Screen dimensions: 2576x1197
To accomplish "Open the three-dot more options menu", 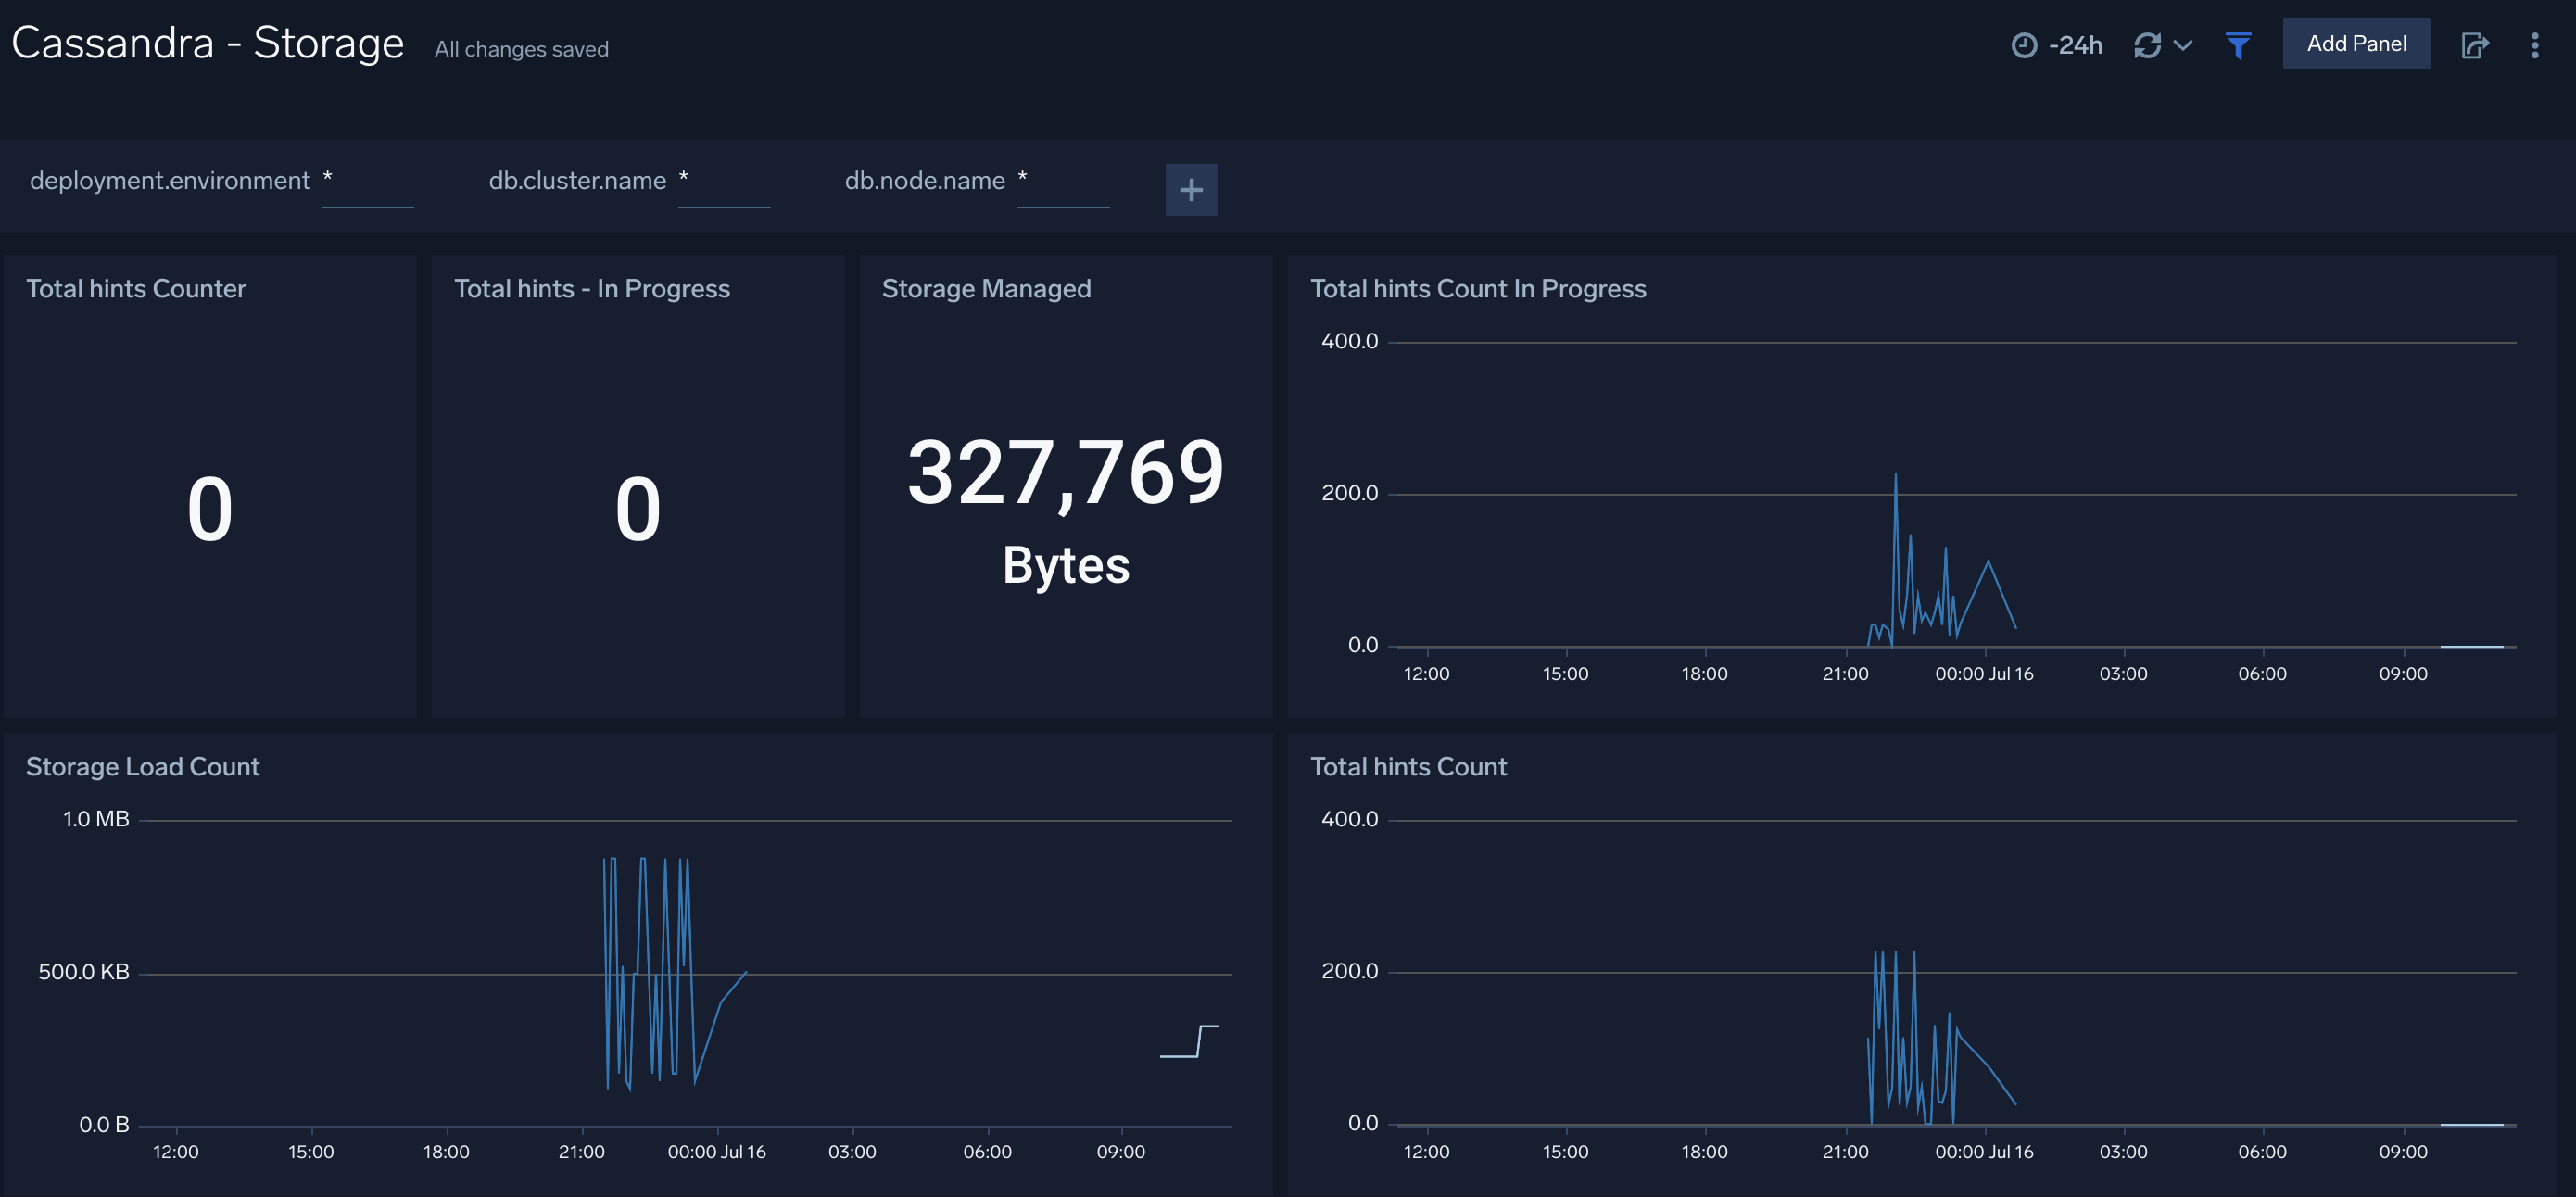I will (x=2534, y=45).
